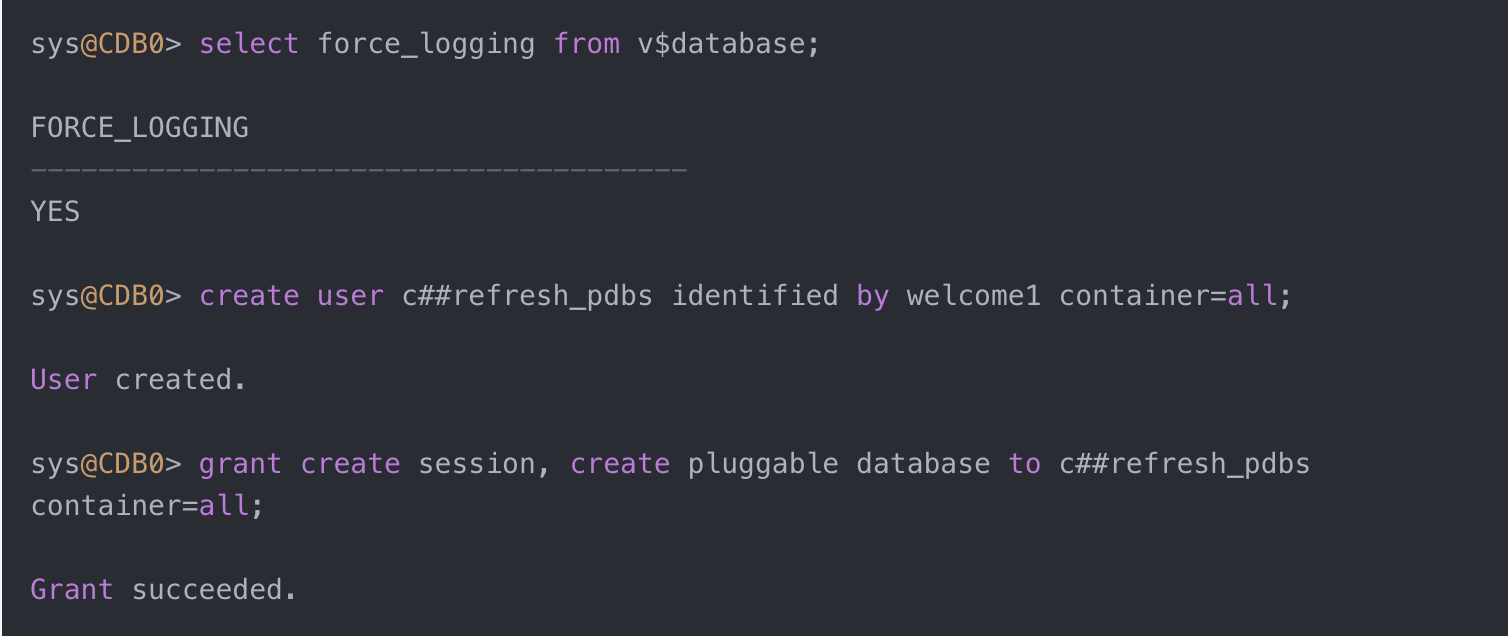The height and width of the screenshot is (636, 1508).
Task: Click the word pluggable
Action: [763, 465]
